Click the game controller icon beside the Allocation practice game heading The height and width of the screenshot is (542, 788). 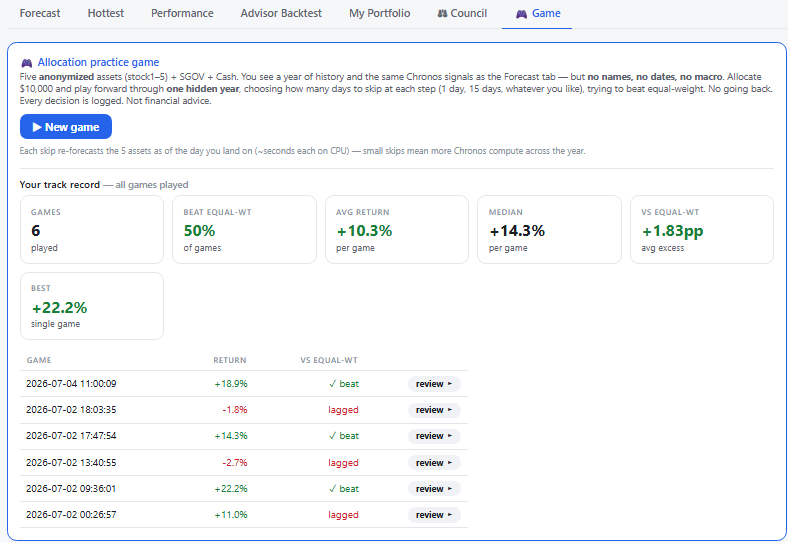[x=27, y=63]
